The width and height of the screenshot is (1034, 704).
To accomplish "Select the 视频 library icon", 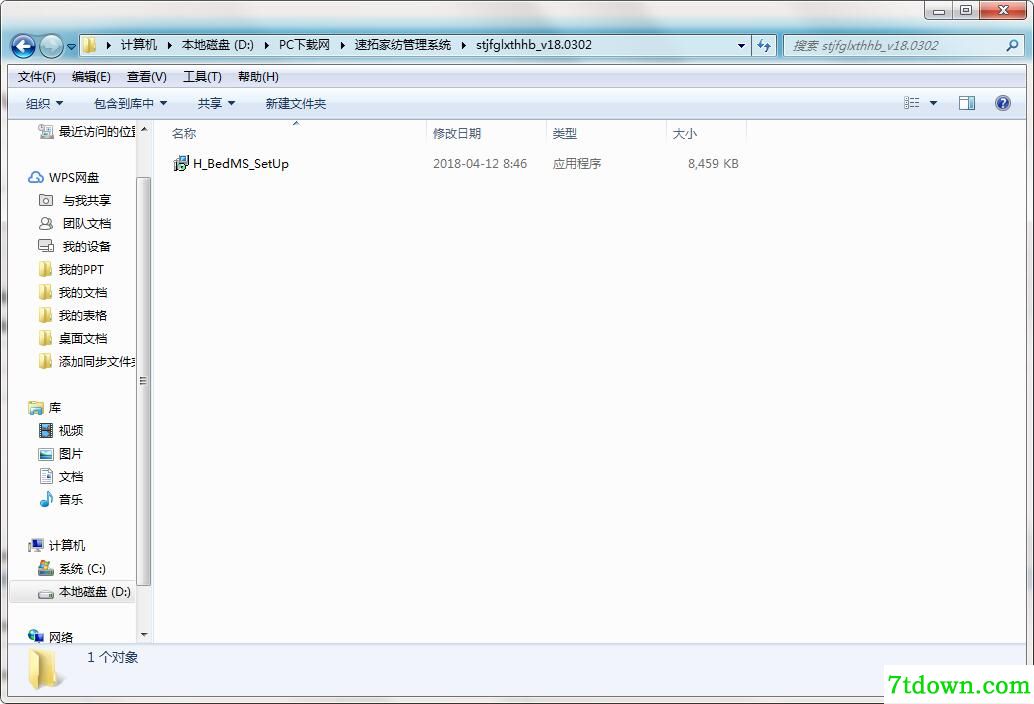I will (46, 430).
